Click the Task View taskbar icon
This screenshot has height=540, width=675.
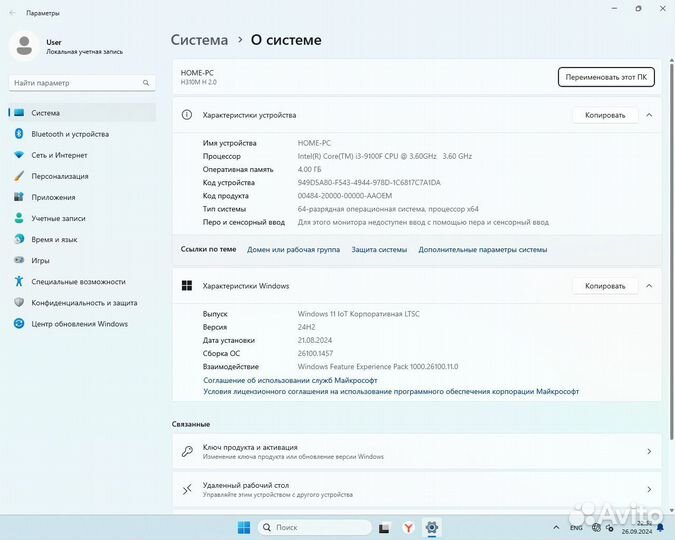[384, 528]
